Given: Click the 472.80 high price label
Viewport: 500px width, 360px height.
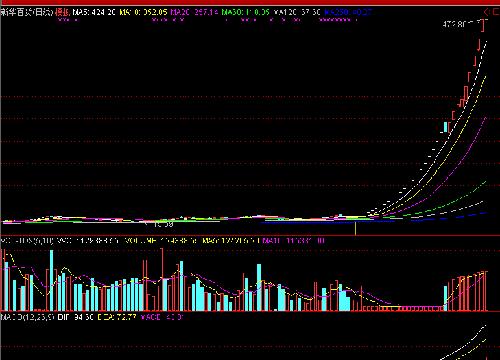Looking at the screenshot, I should 454,24.
